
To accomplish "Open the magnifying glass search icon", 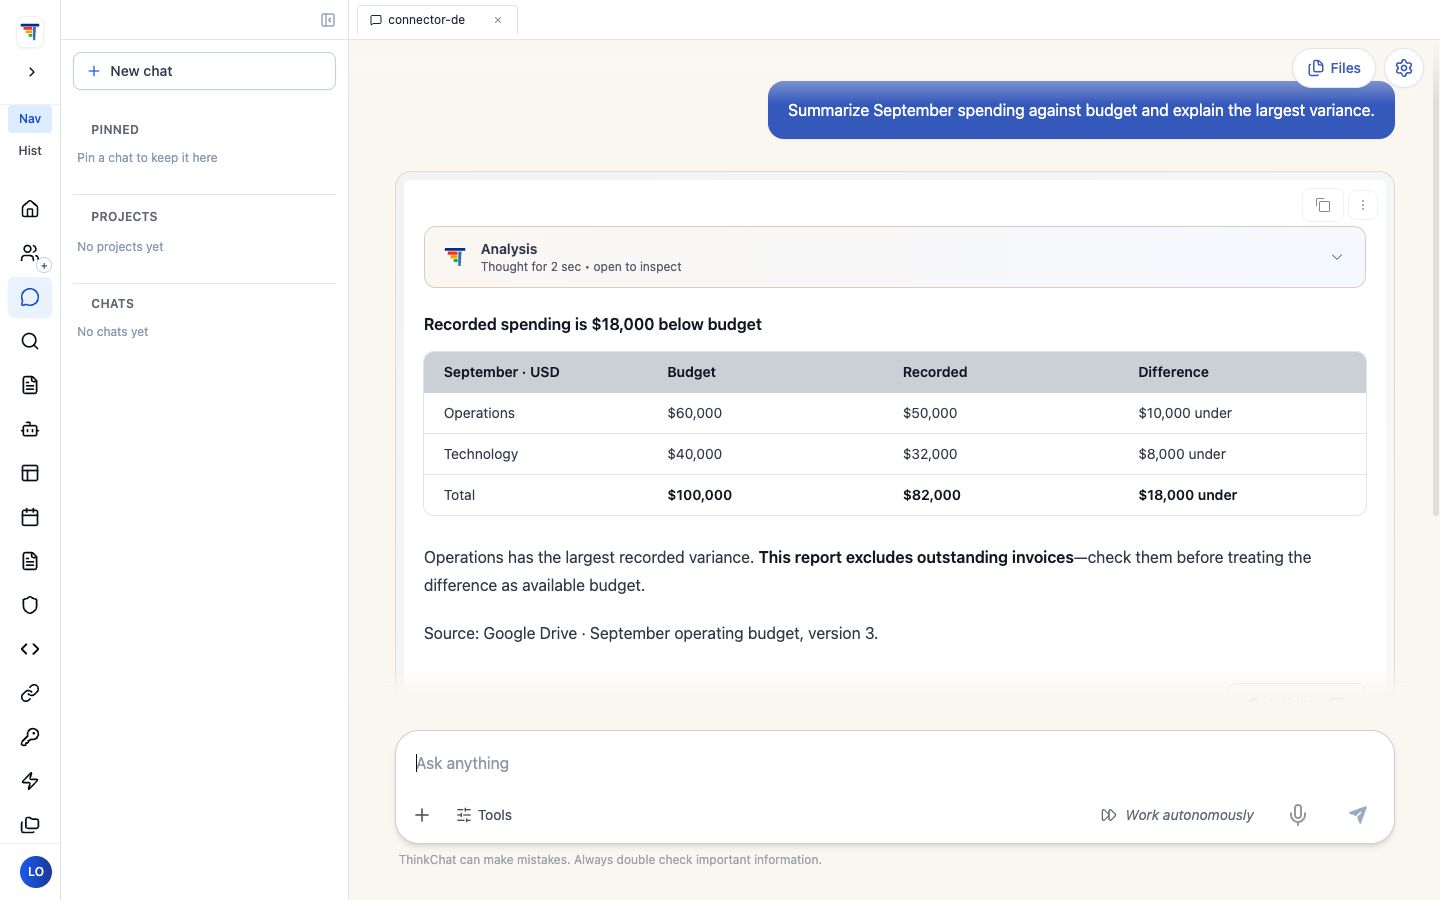I will pos(30,341).
